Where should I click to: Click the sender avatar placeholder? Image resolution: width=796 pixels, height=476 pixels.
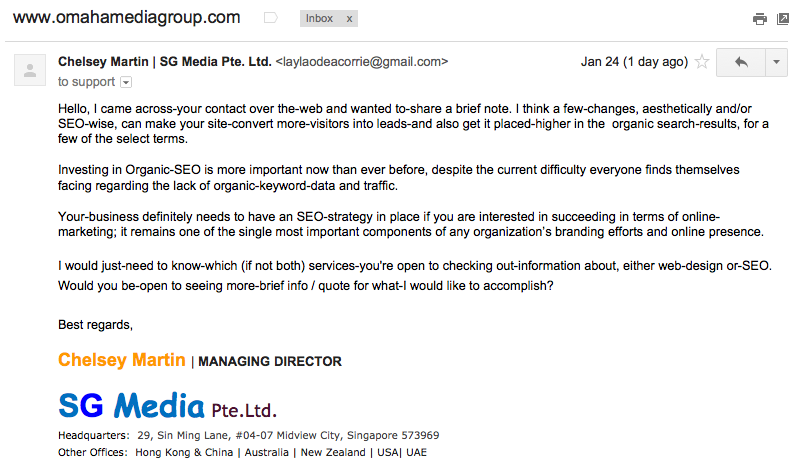point(30,70)
